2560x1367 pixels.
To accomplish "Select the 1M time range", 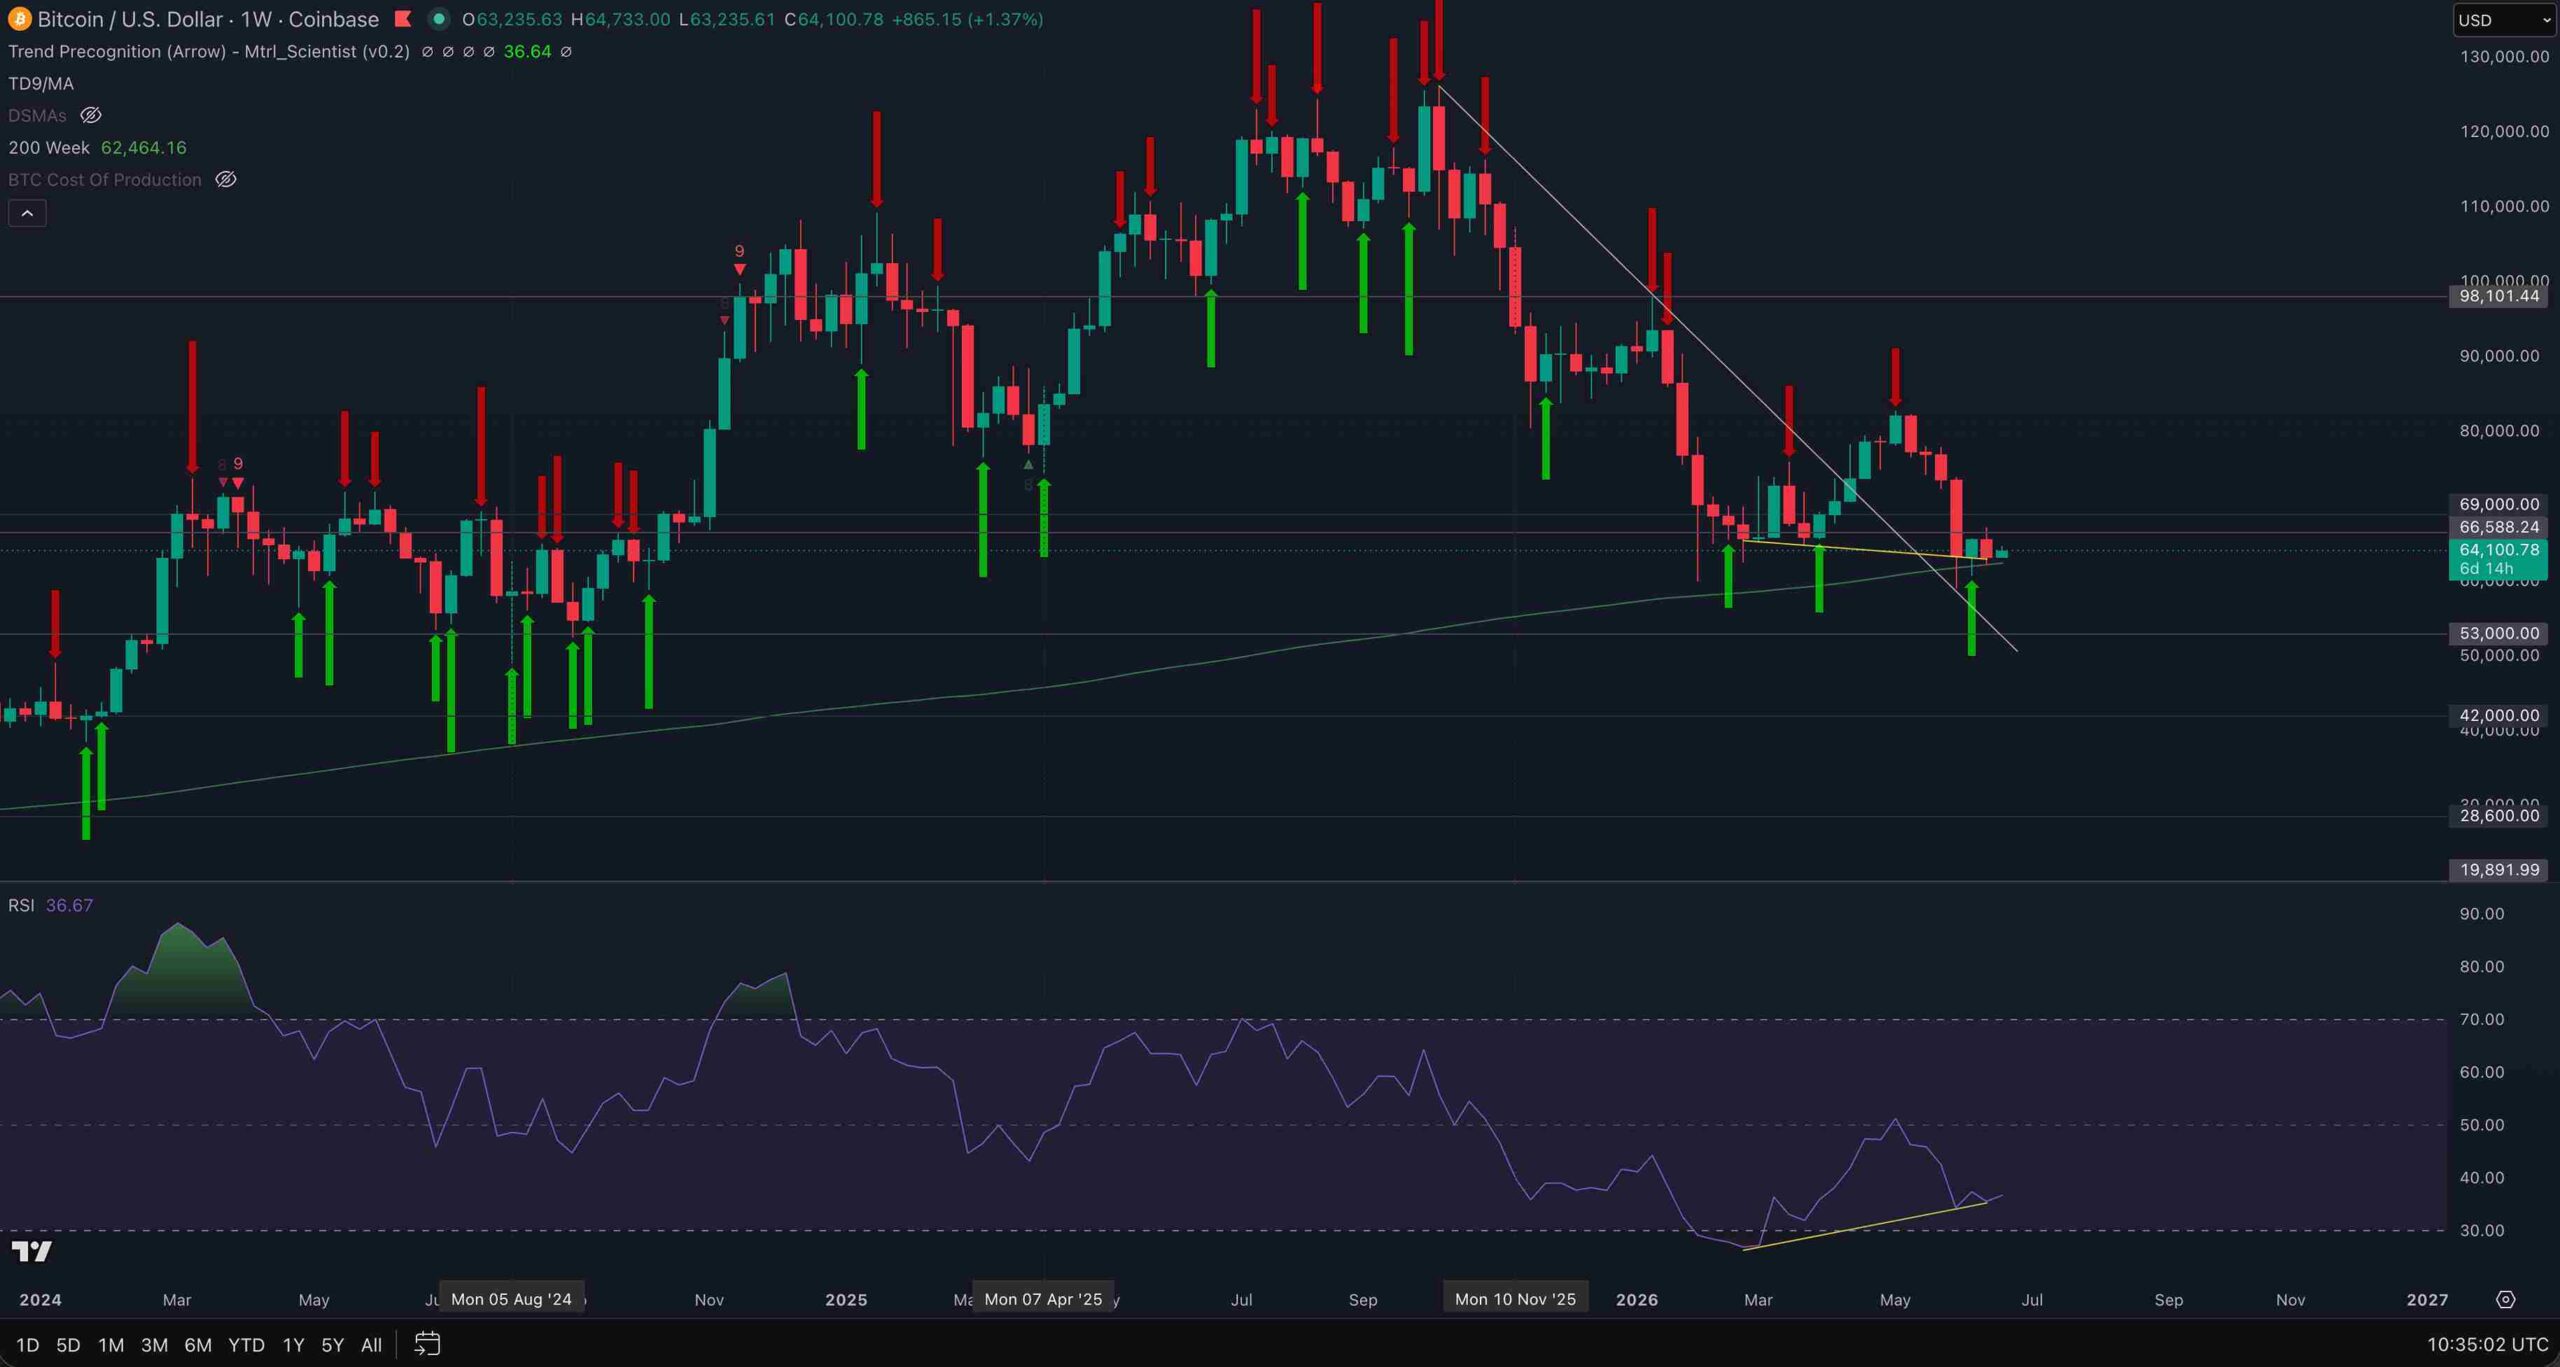I will point(111,1345).
